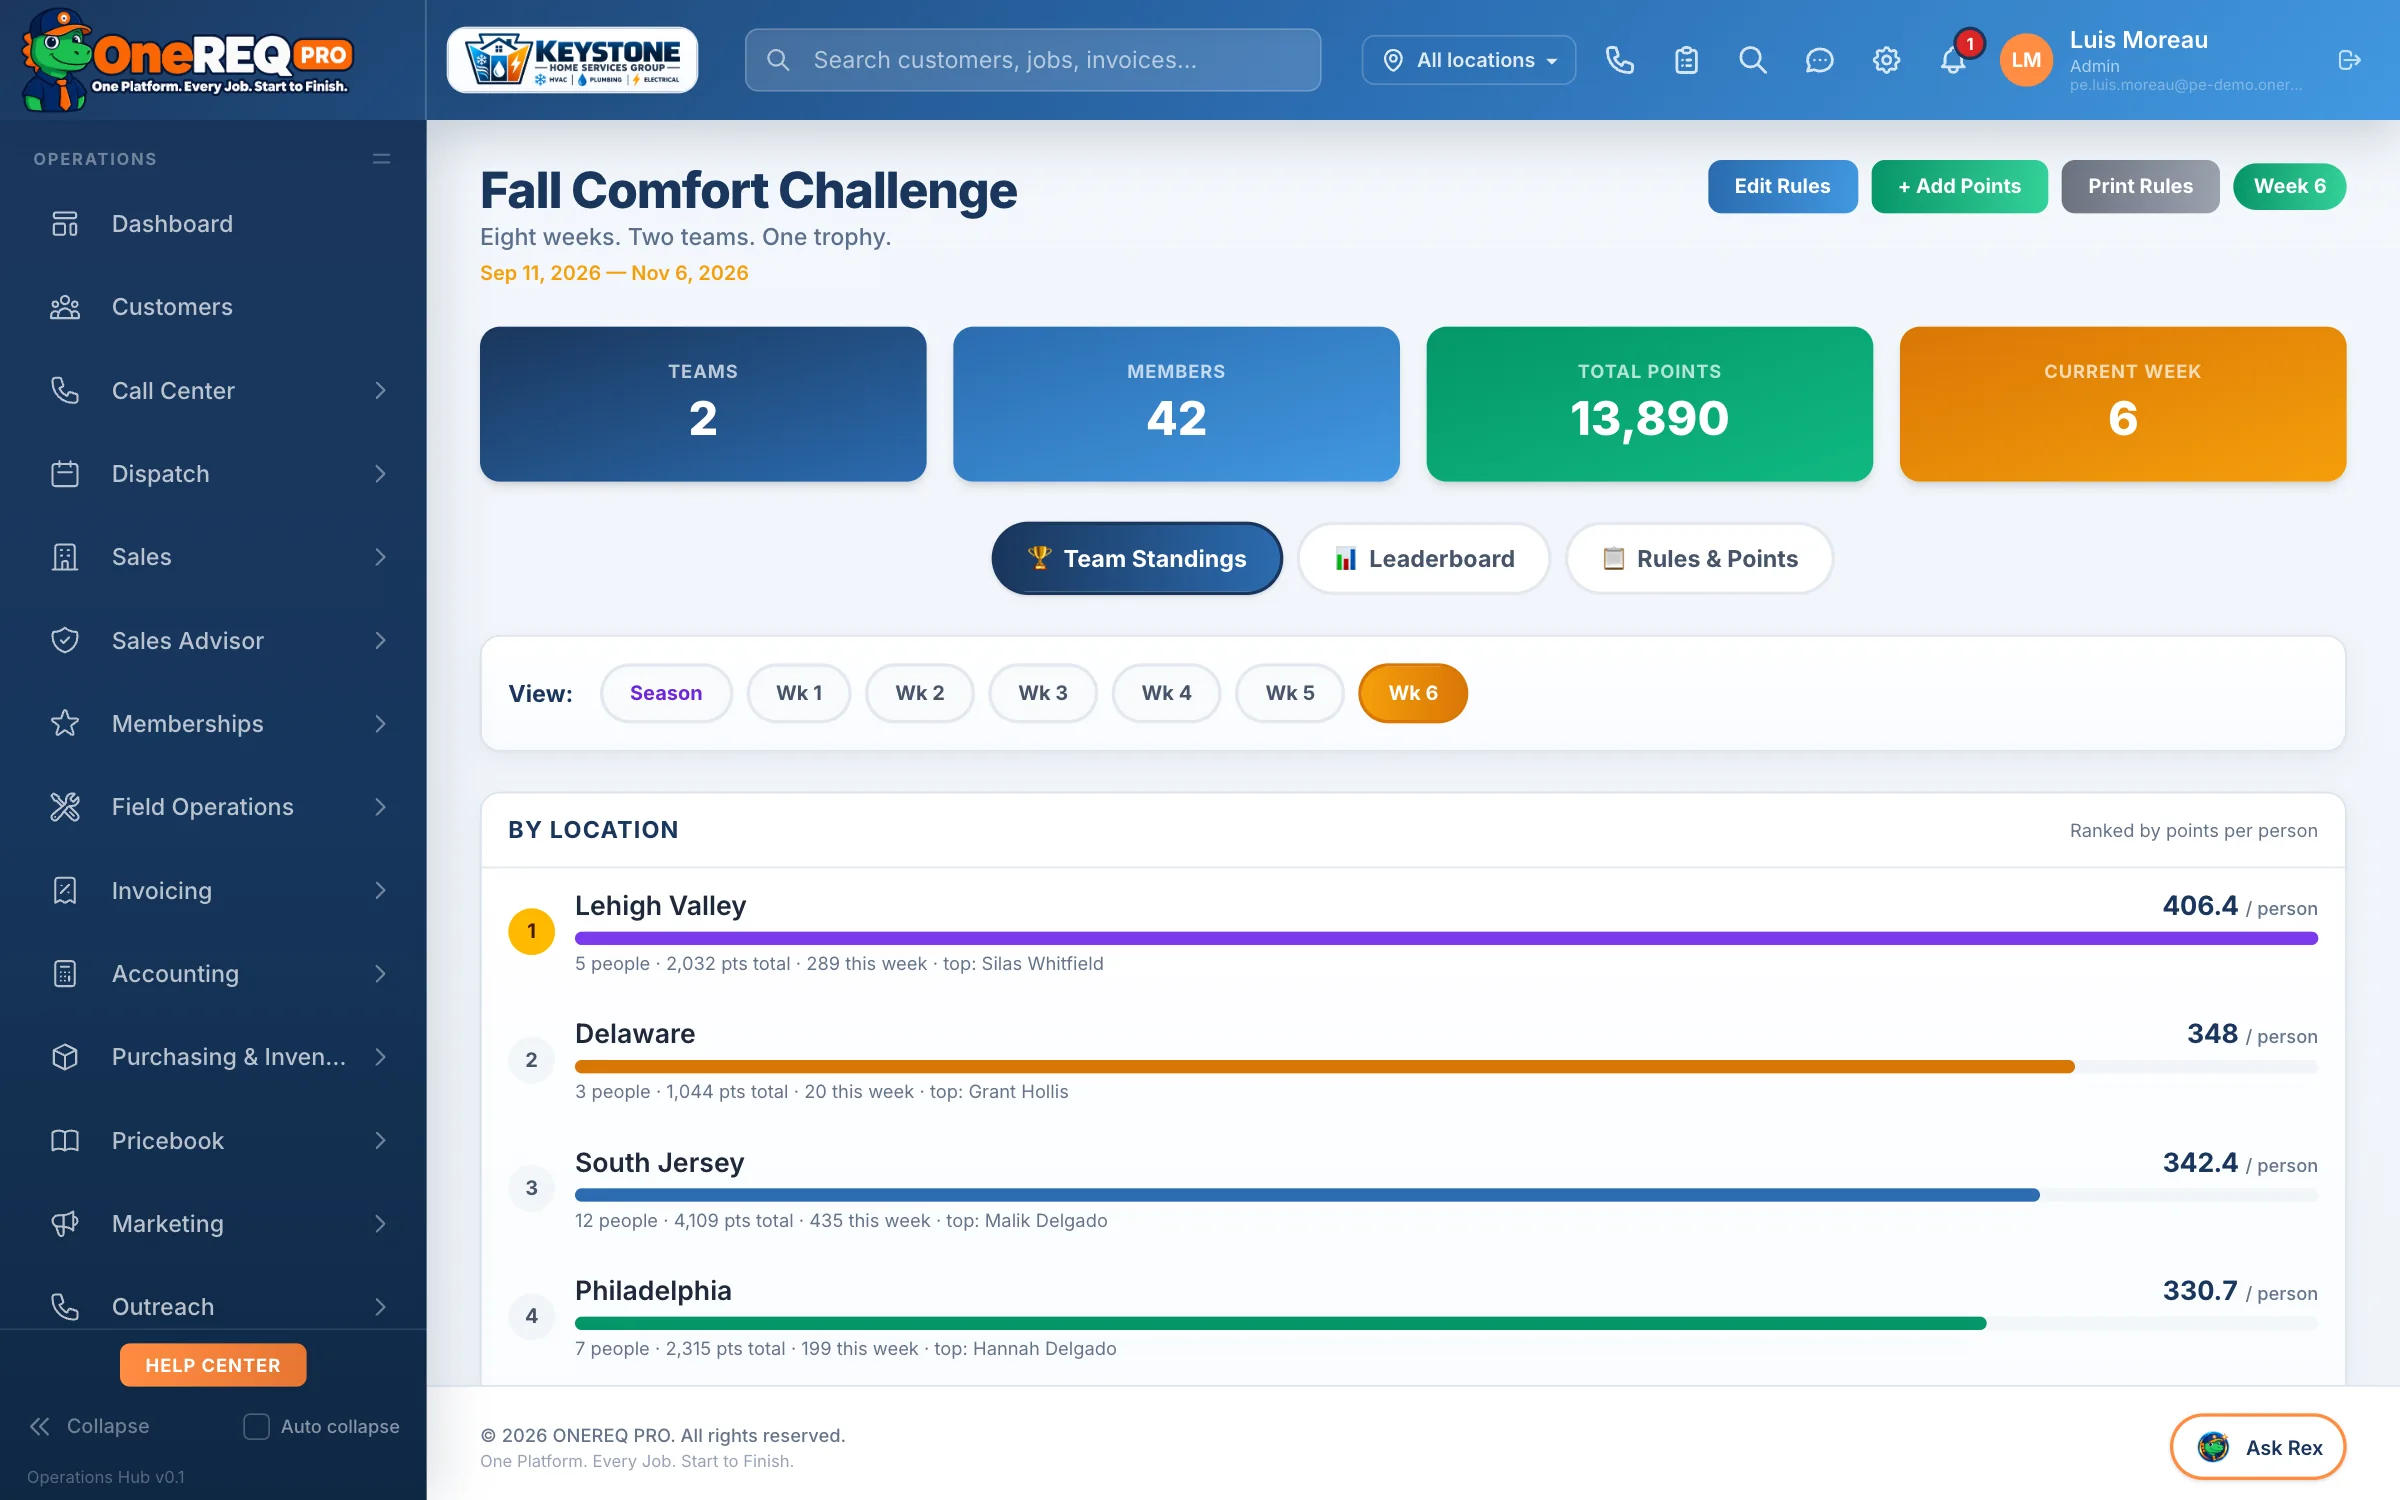Click the Edit Rules button

tap(1782, 186)
